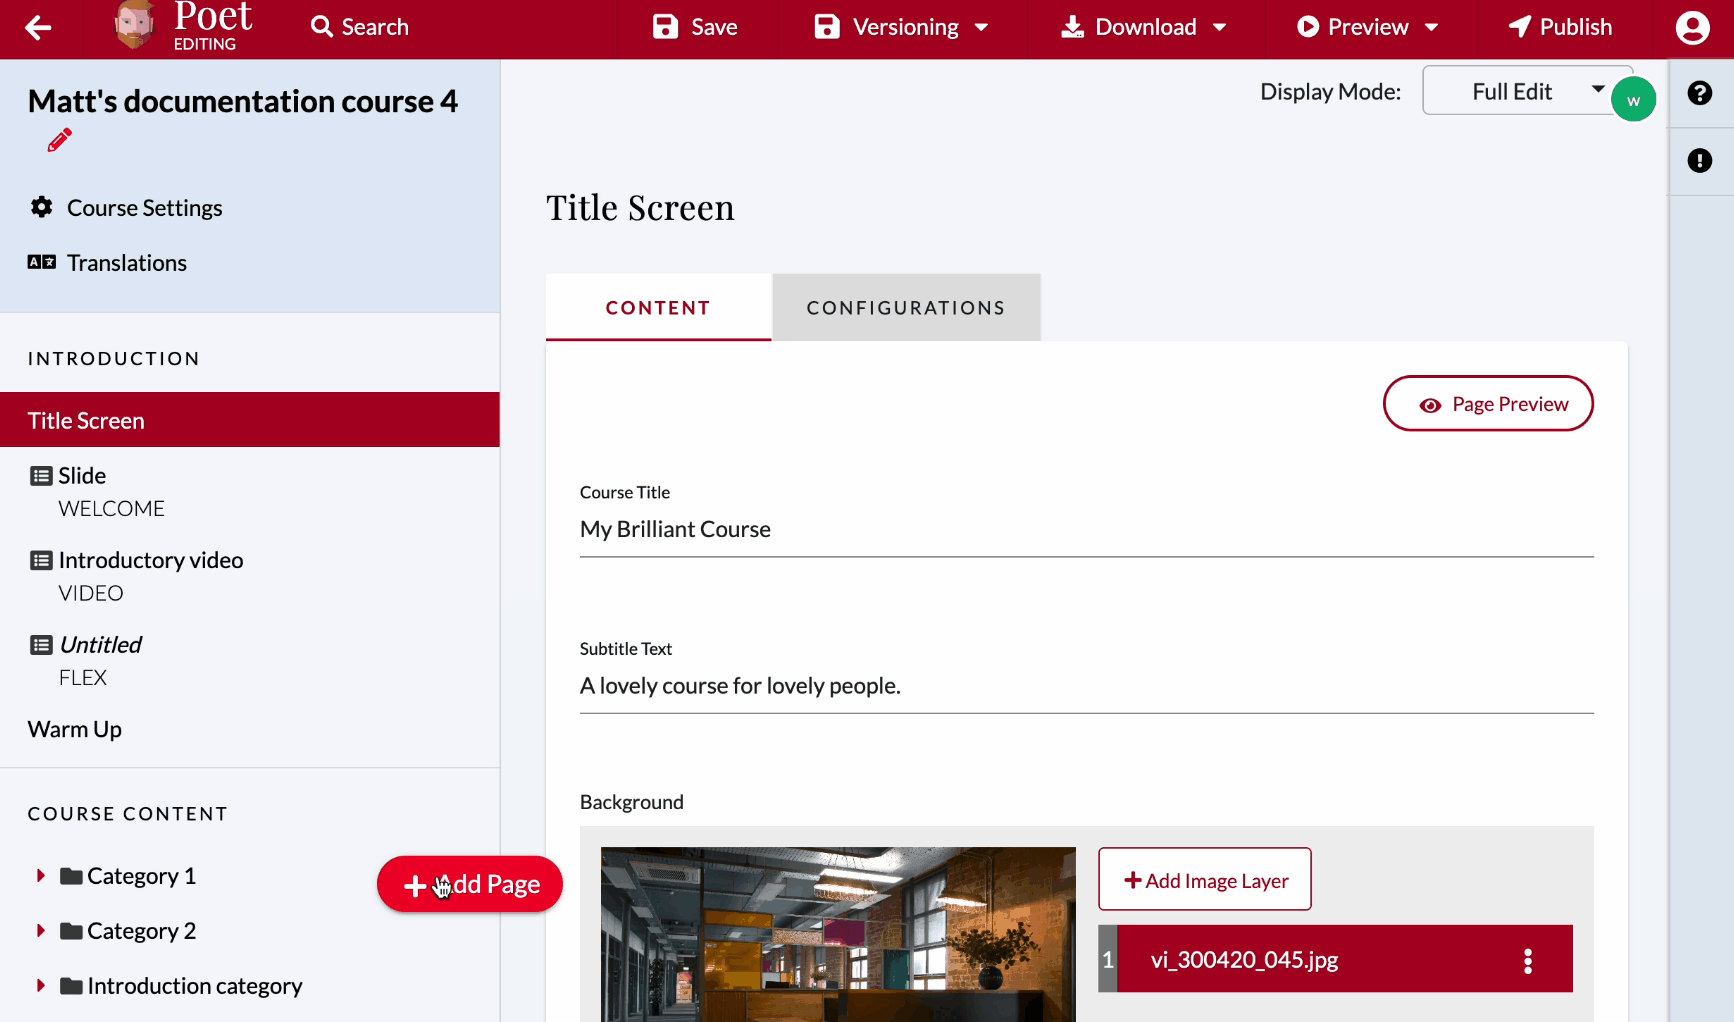Click the back arrow icon

click(38, 28)
